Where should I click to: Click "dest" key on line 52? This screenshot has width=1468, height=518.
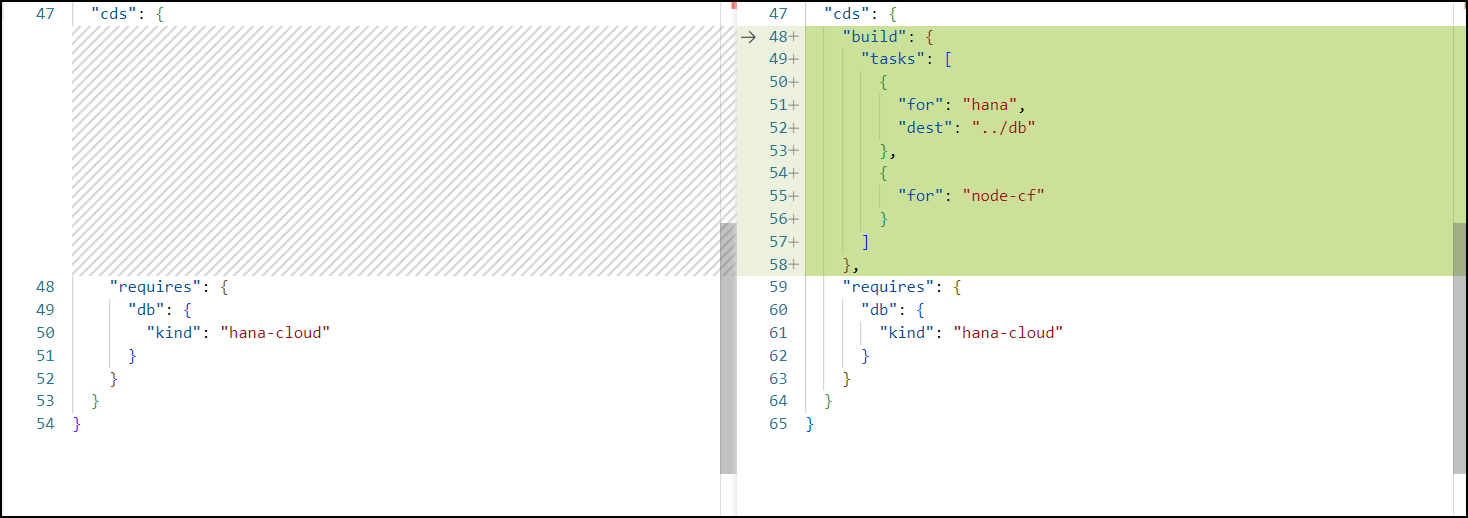[926, 128]
